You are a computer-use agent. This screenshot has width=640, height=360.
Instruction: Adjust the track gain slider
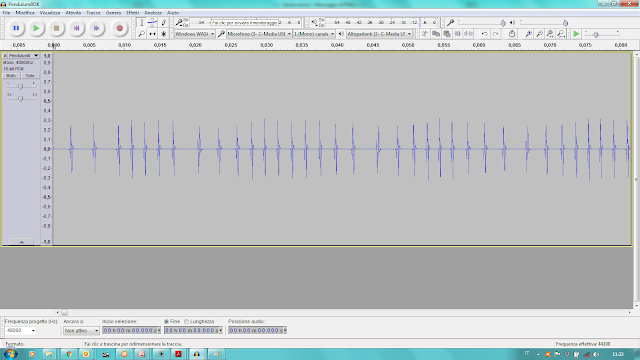20,86
